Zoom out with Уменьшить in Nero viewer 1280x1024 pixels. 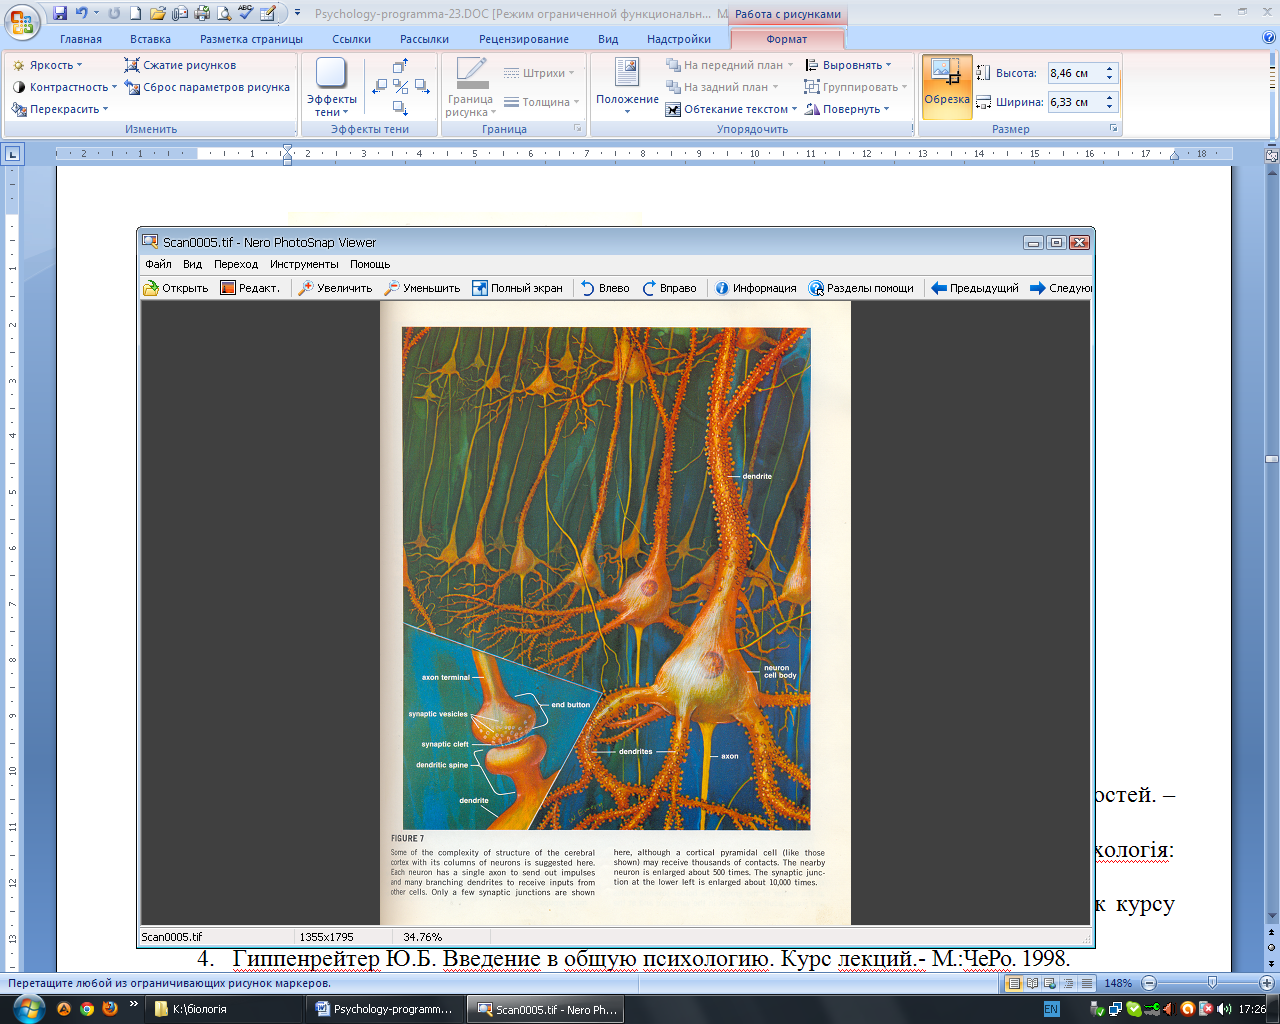(x=422, y=288)
